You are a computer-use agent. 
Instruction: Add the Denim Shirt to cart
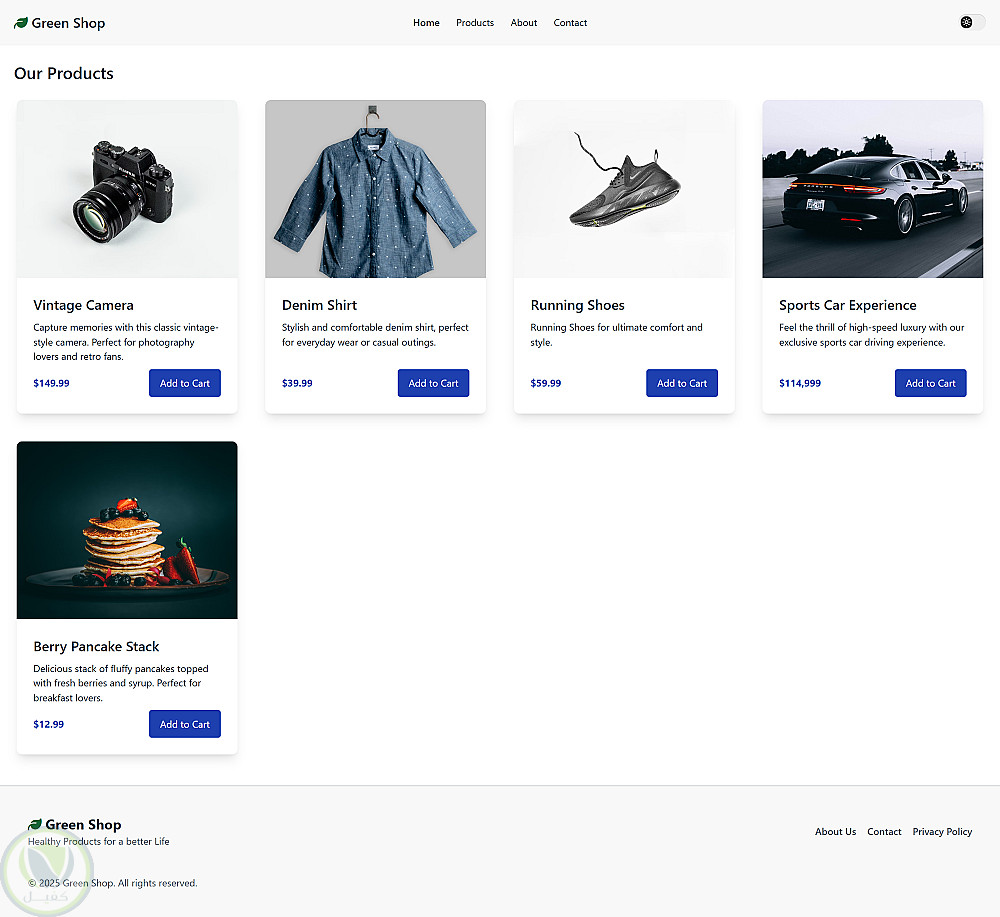tap(433, 383)
